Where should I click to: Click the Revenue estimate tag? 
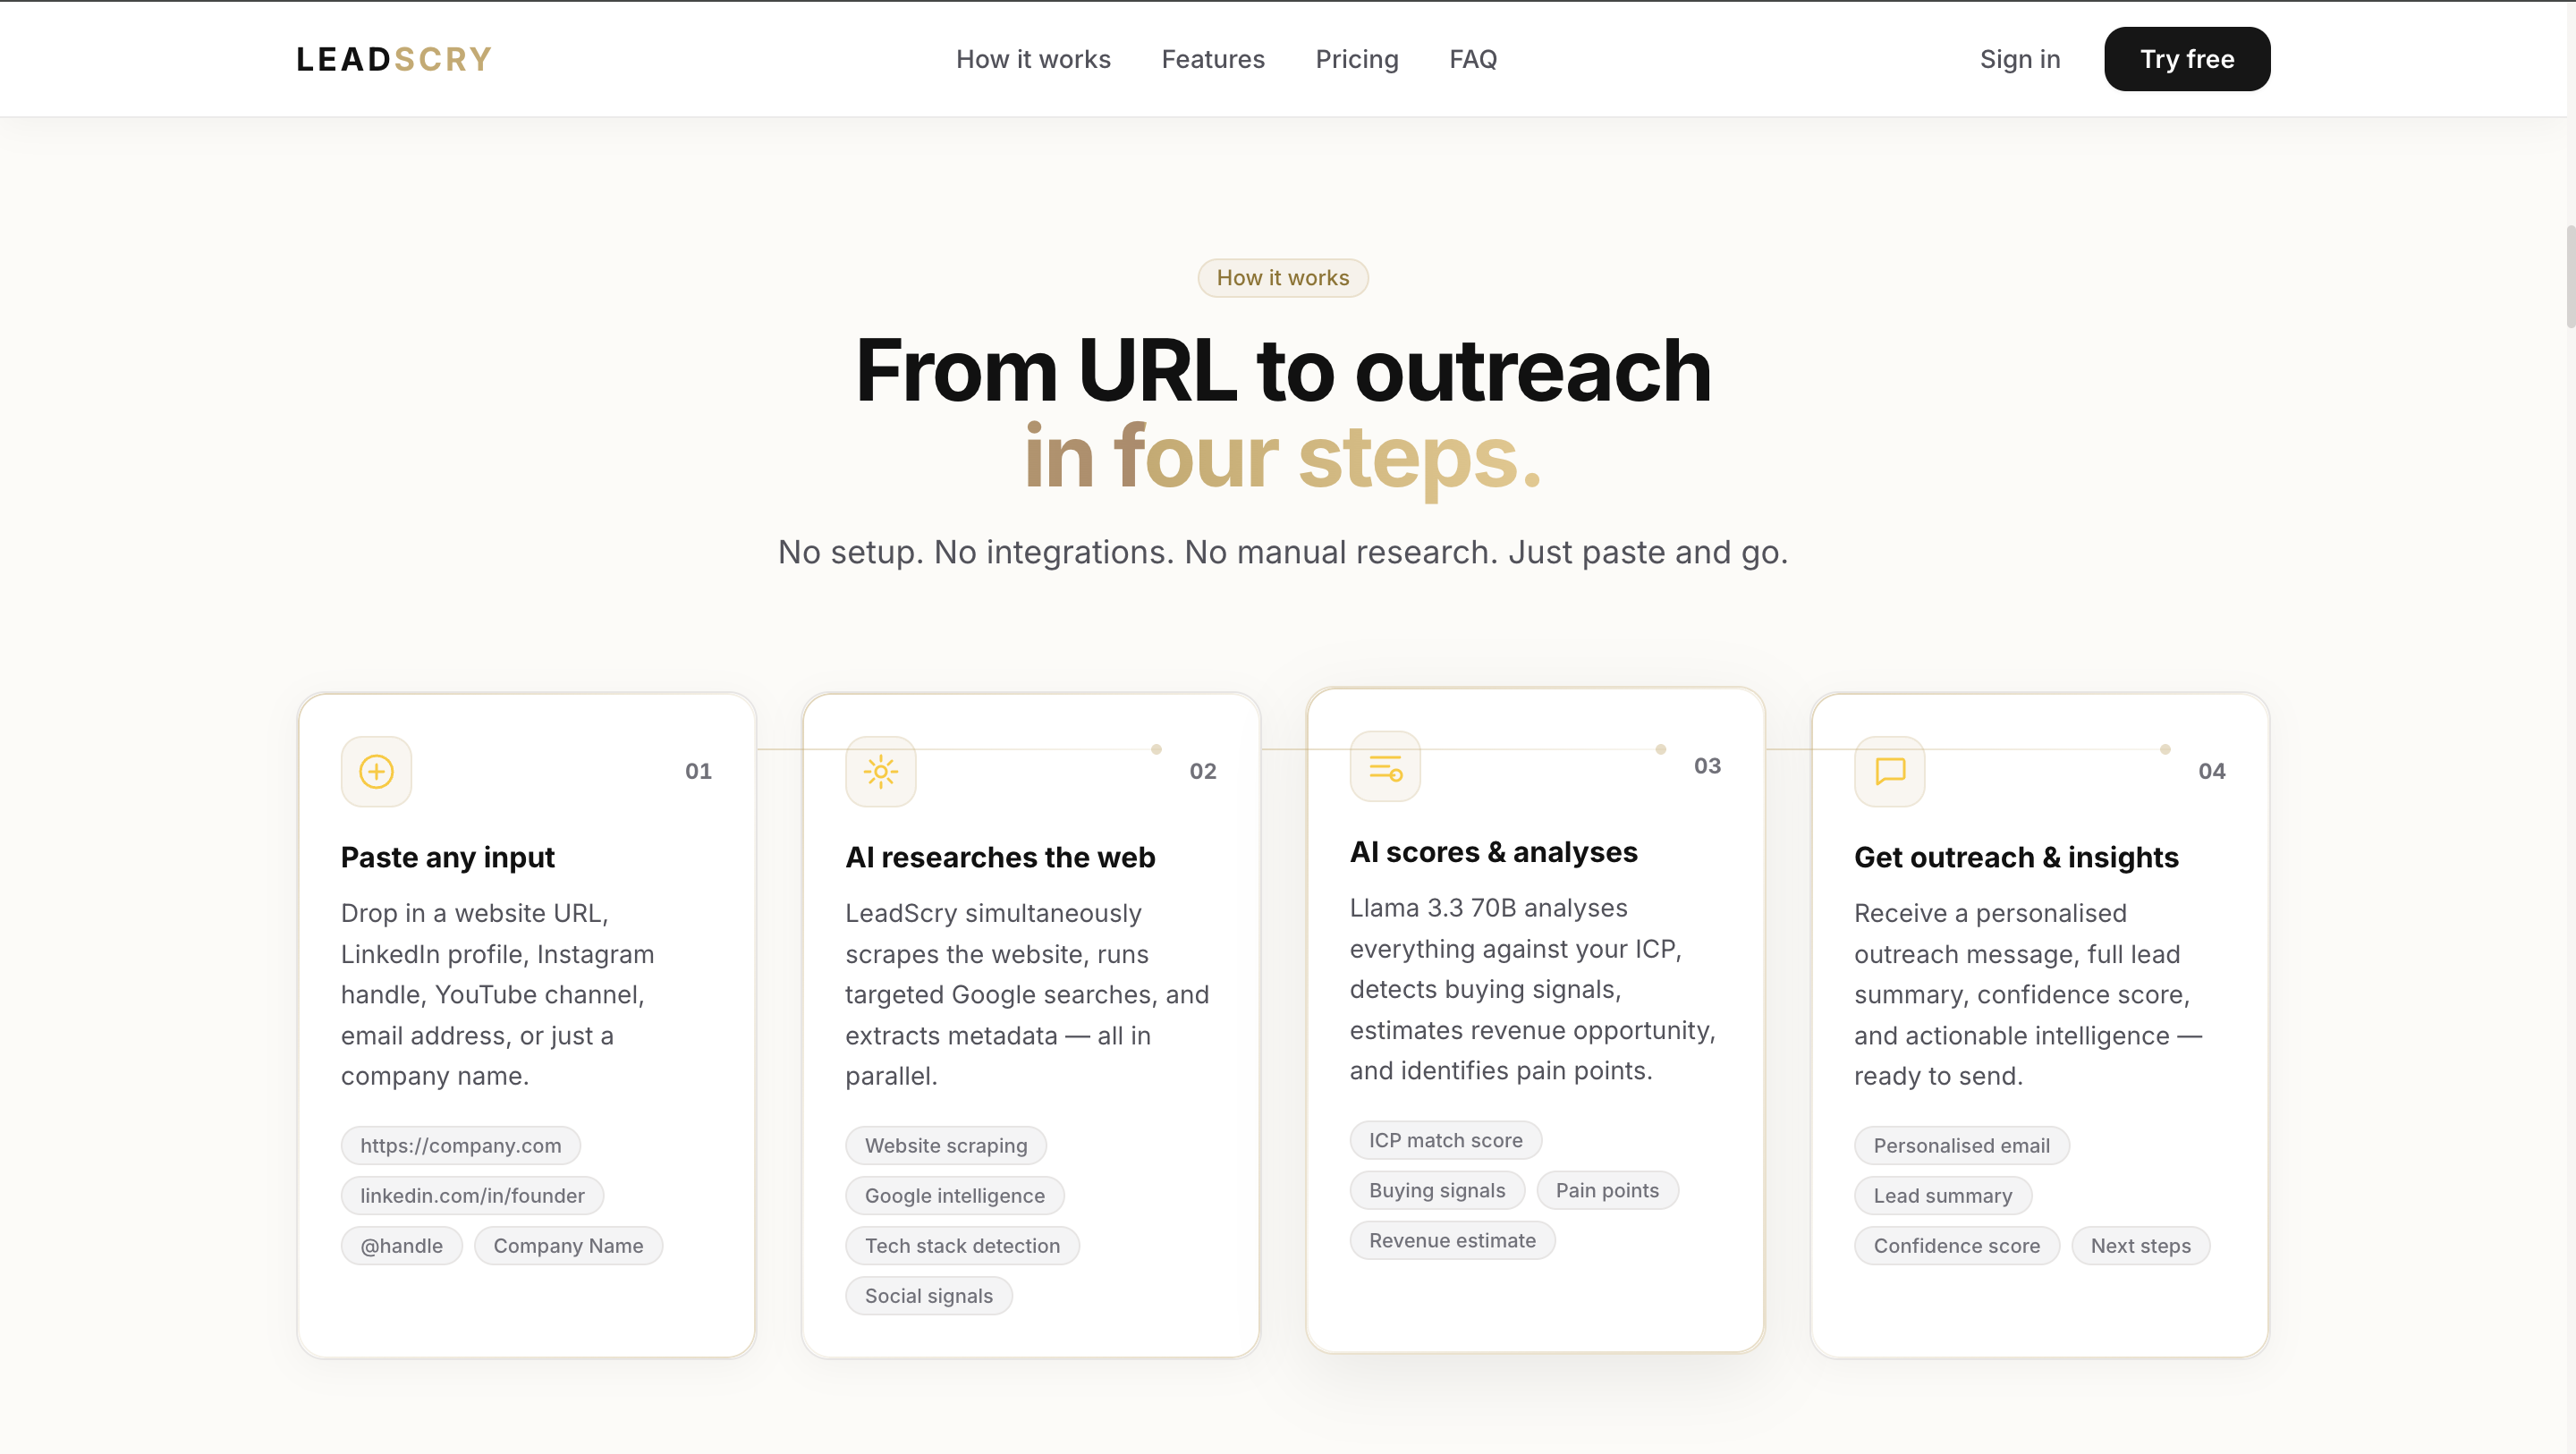coord(1452,1240)
